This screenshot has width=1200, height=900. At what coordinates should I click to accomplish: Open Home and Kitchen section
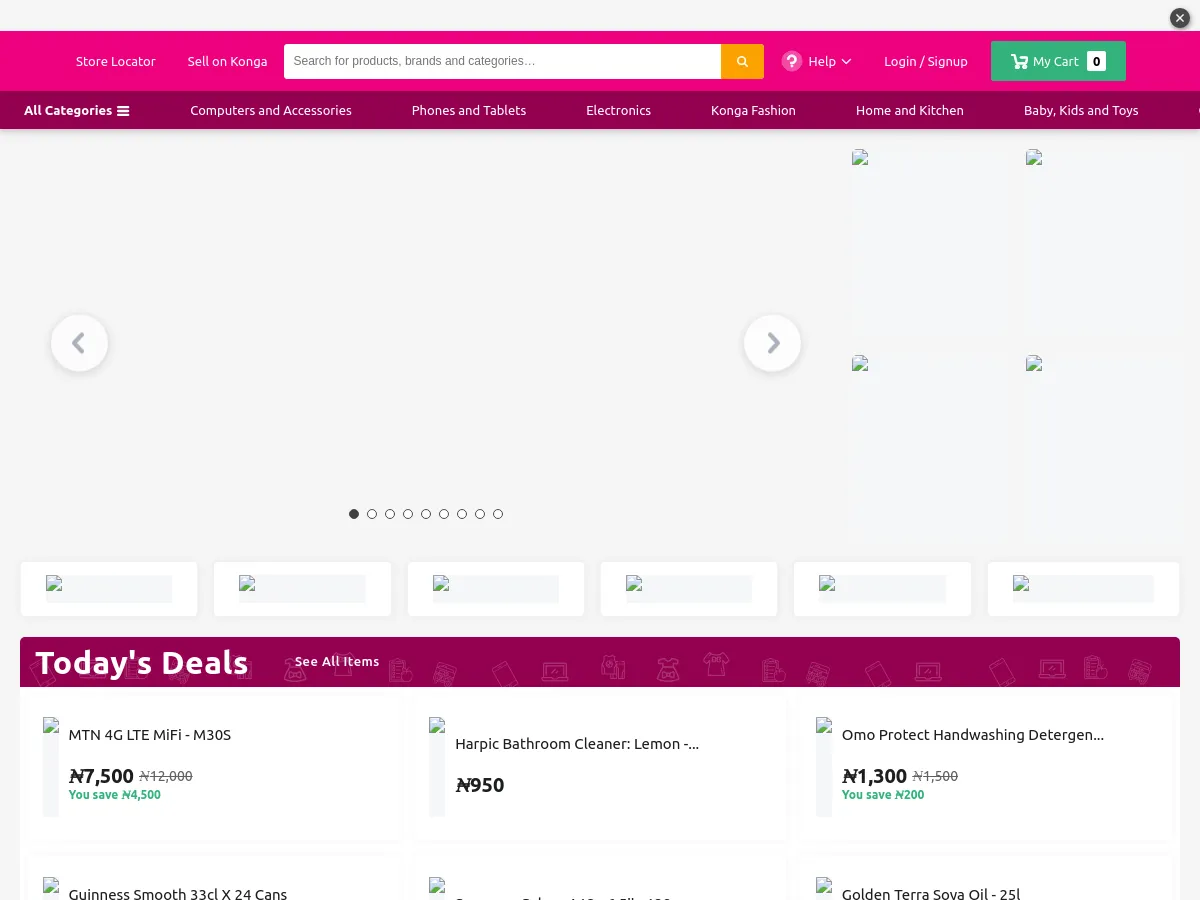click(x=910, y=110)
